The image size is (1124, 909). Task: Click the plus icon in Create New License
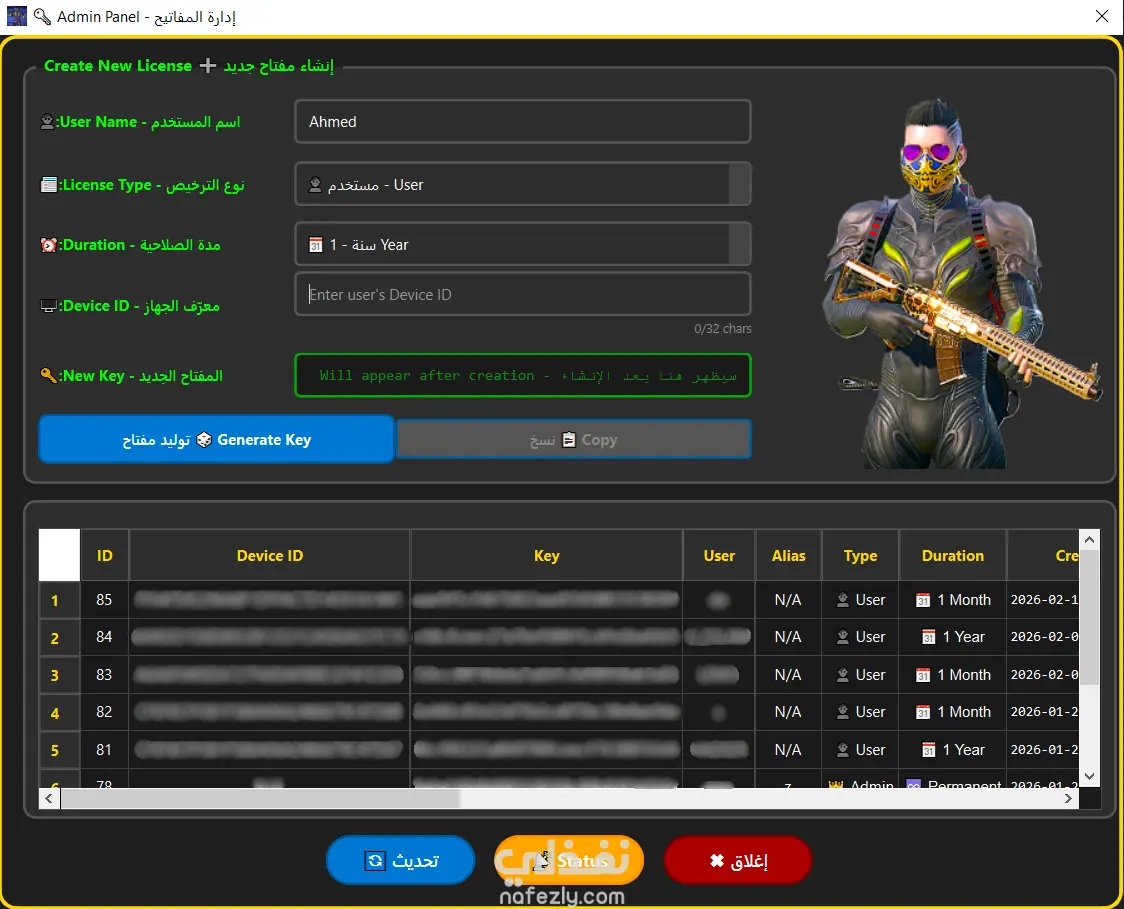(208, 66)
